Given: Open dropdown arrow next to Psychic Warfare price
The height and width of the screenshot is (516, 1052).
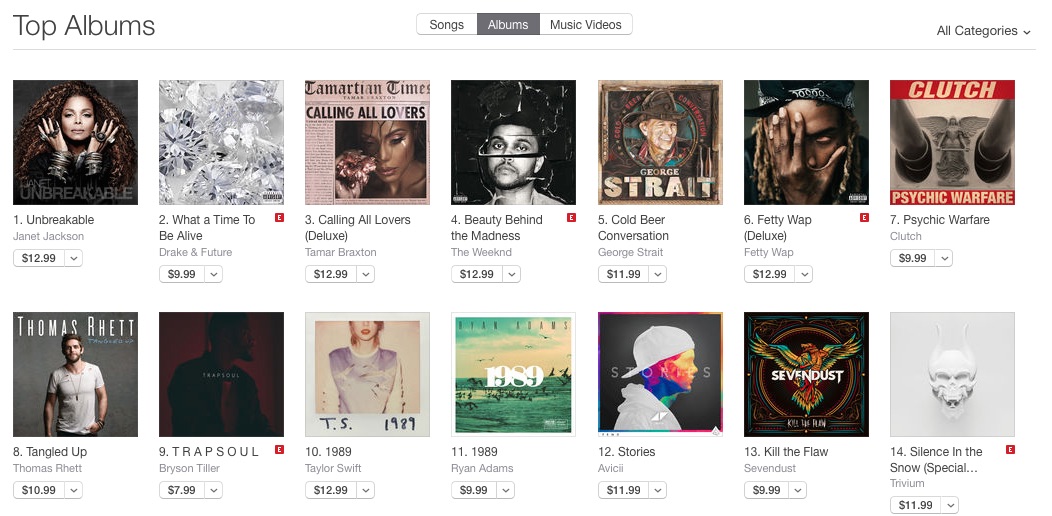Looking at the screenshot, I should click(x=944, y=258).
